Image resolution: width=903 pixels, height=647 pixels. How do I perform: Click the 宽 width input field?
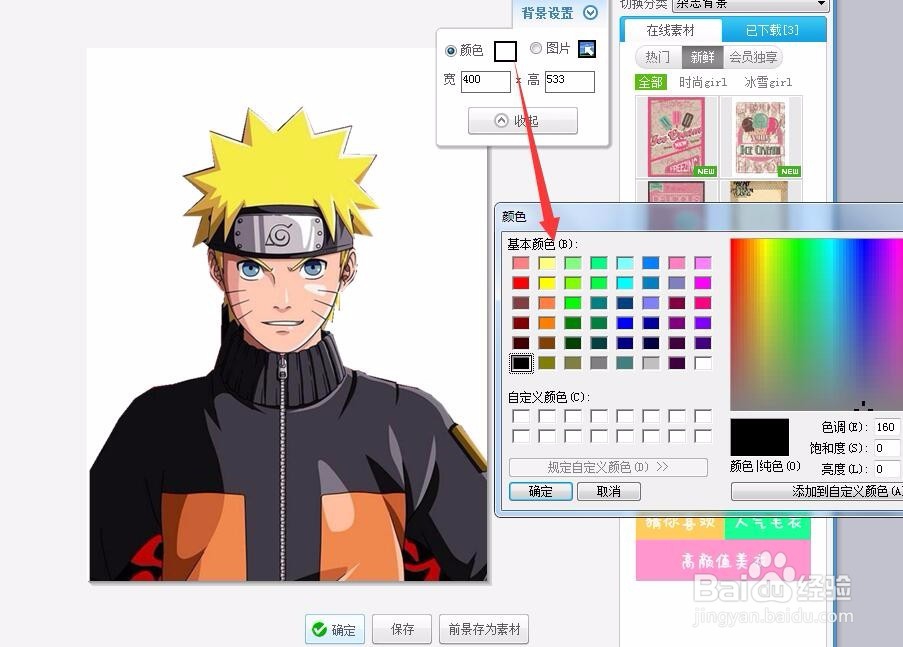pos(485,81)
